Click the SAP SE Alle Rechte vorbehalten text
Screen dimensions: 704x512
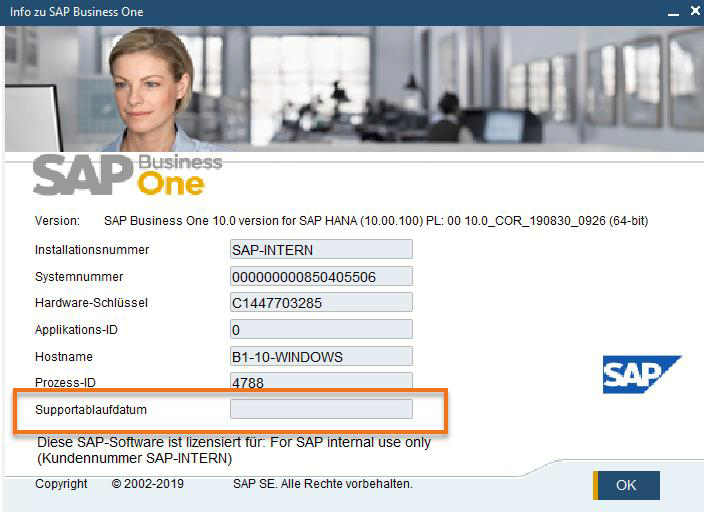322,484
